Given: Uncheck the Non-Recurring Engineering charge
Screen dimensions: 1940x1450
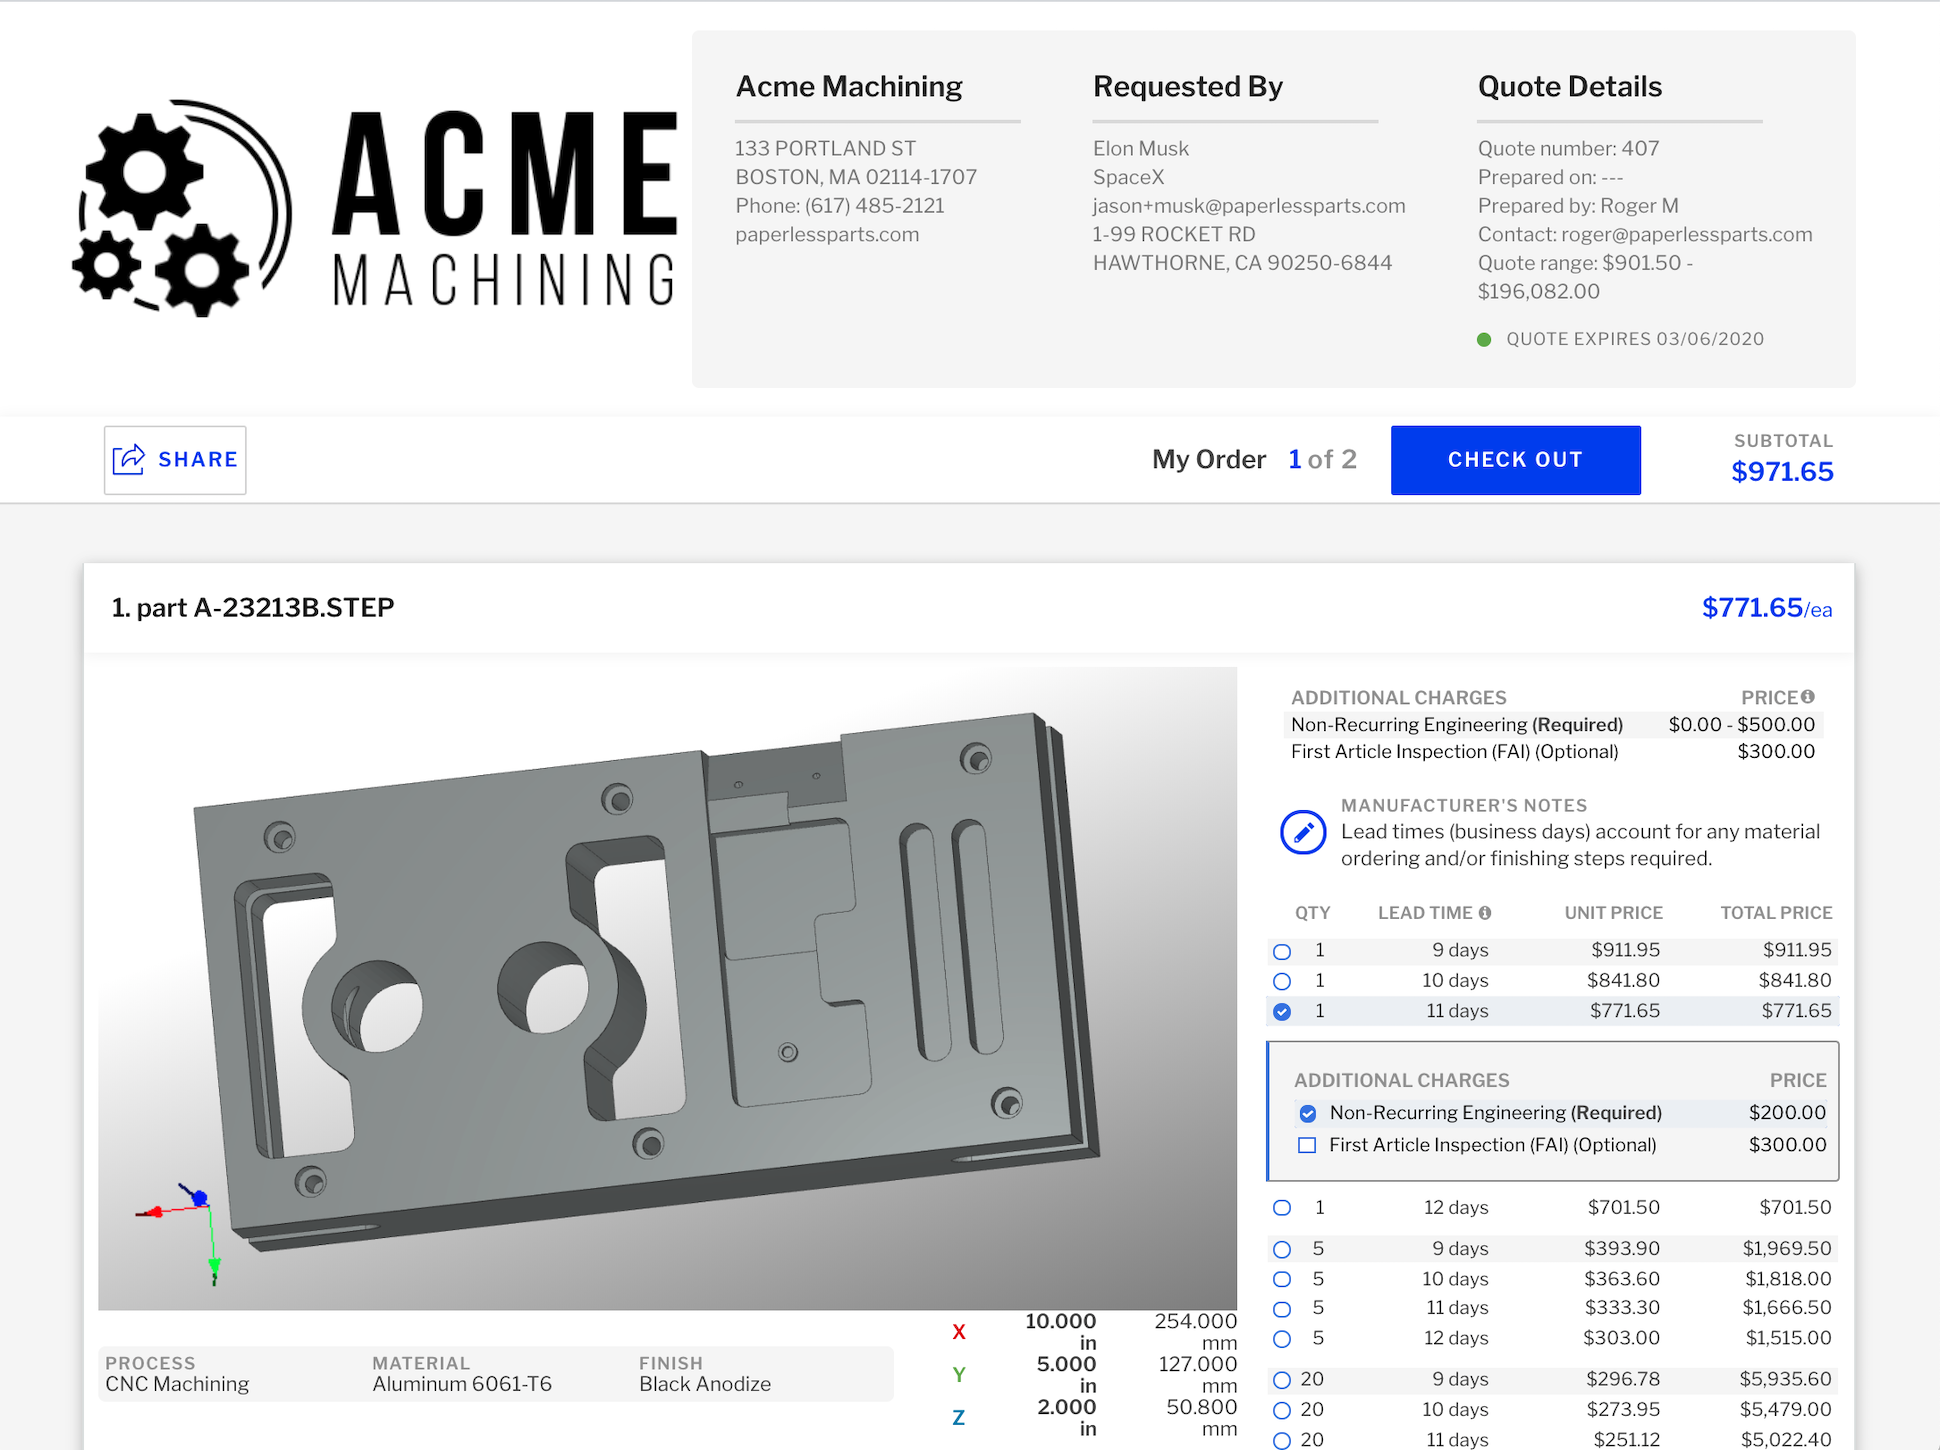Looking at the screenshot, I should [x=1308, y=1112].
